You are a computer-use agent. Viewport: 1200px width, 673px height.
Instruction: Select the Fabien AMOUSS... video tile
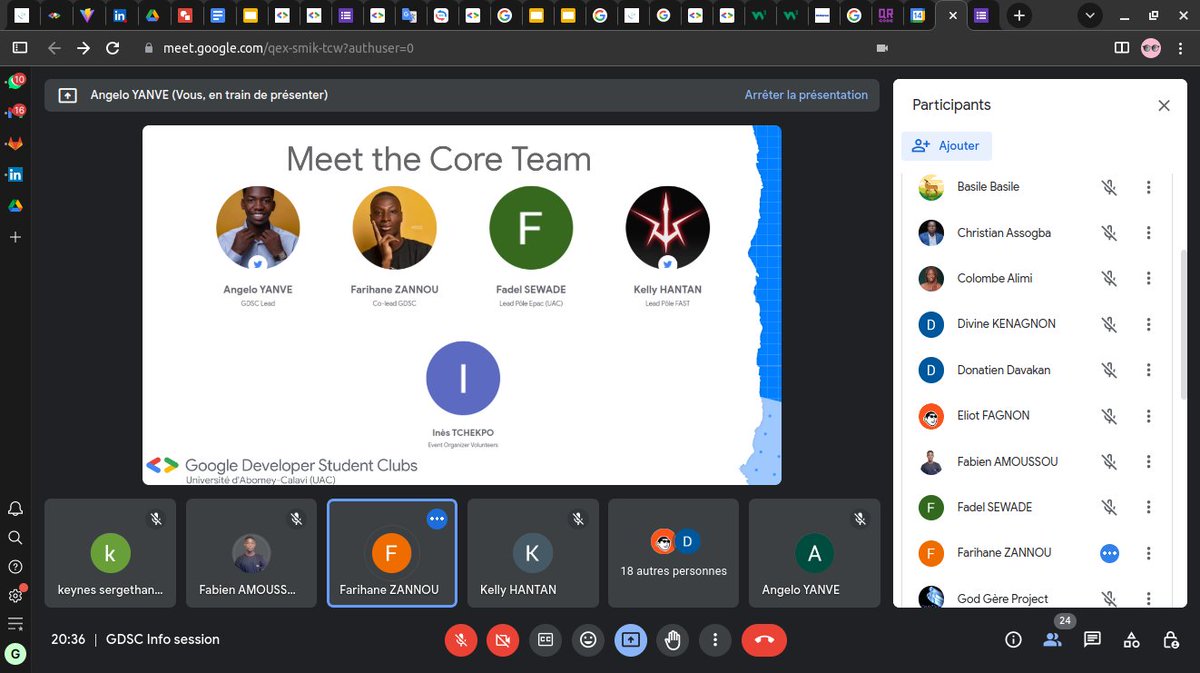pos(251,553)
